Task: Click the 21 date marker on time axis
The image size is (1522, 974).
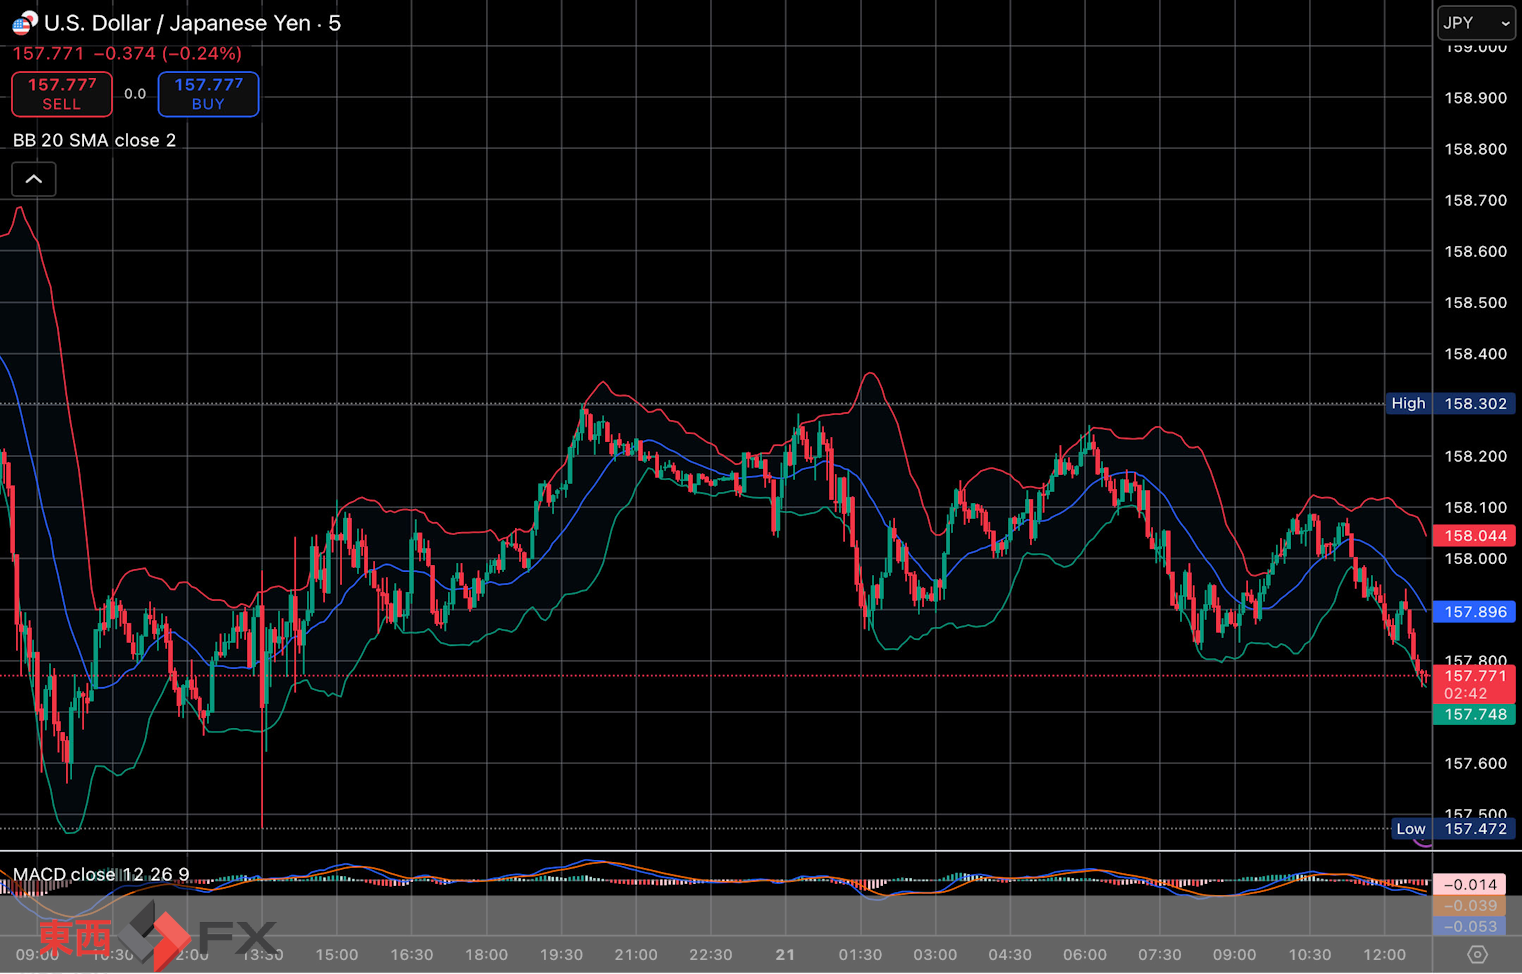Action: click(785, 954)
